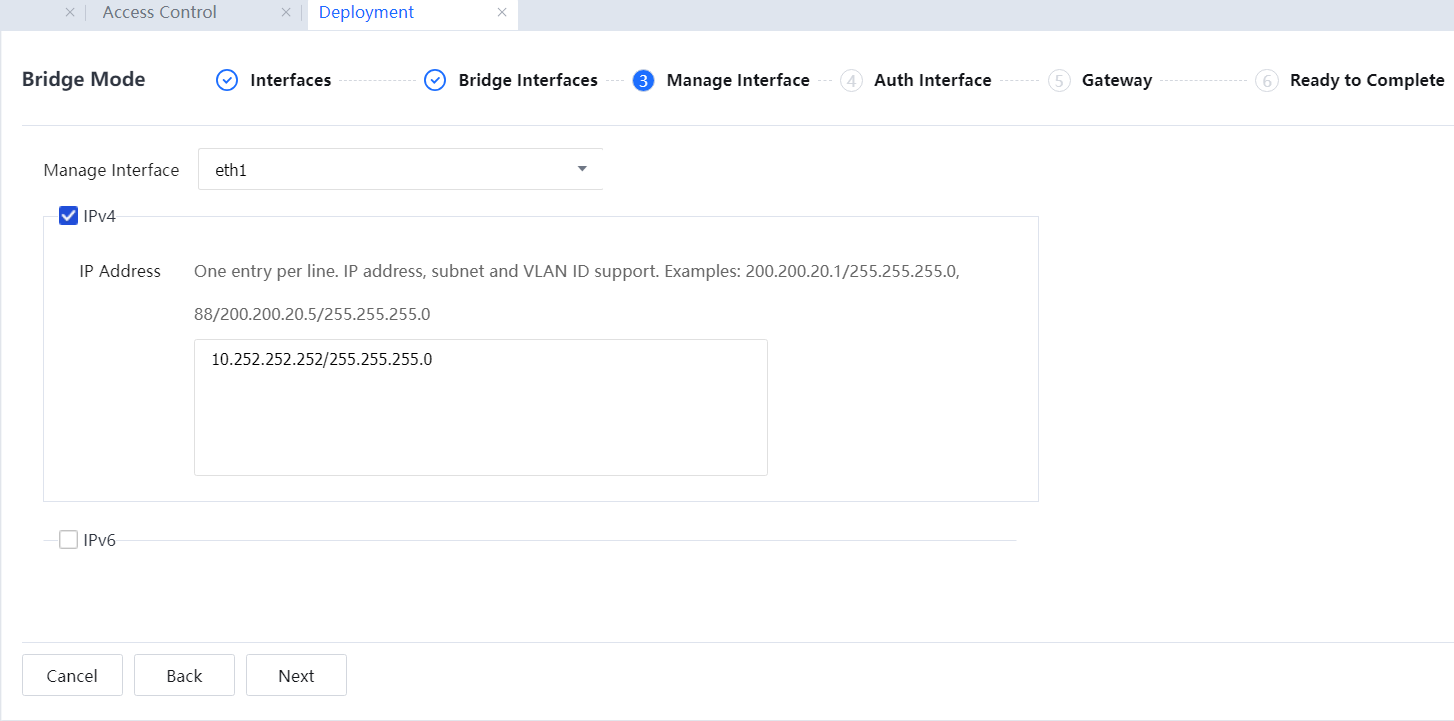This screenshot has width=1454, height=721.
Task: Click the step 6 Ready to Complete circle
Action: 1267,81
